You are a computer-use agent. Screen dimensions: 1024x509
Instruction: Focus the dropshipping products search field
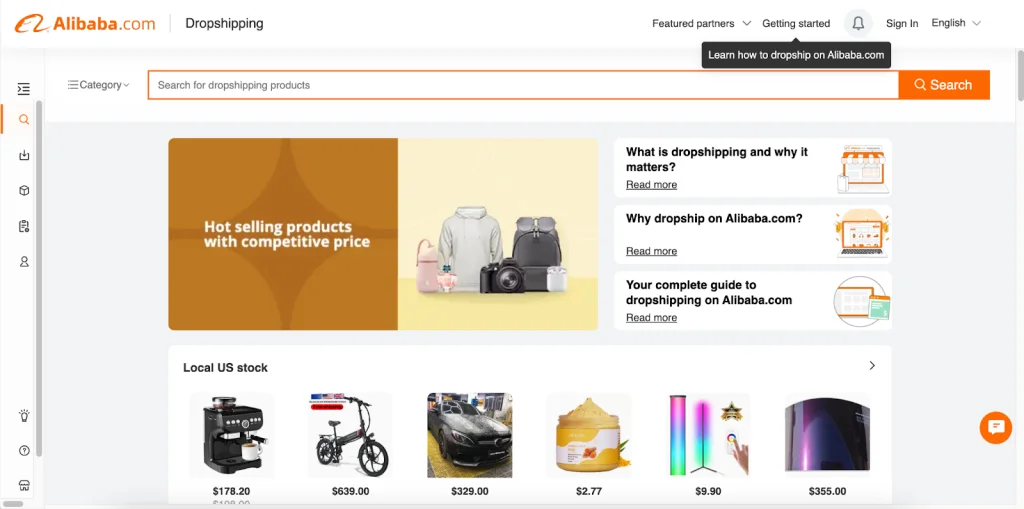pyautogui.click(x=523, y=85)
